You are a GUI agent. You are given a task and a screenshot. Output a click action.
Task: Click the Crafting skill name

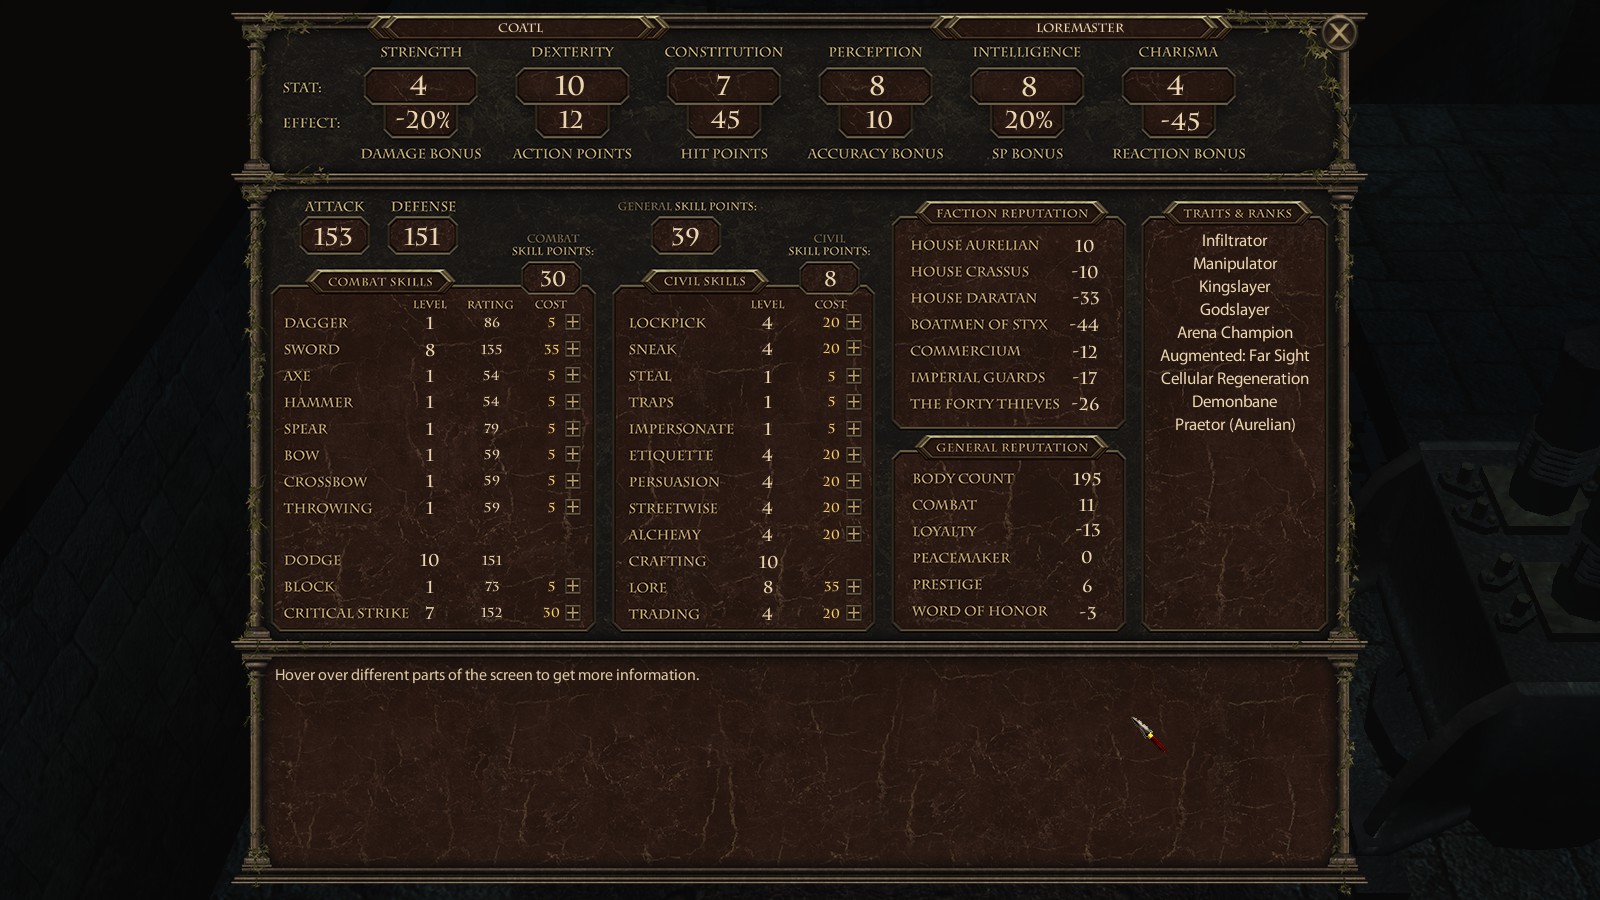click(x=667, y=561)
